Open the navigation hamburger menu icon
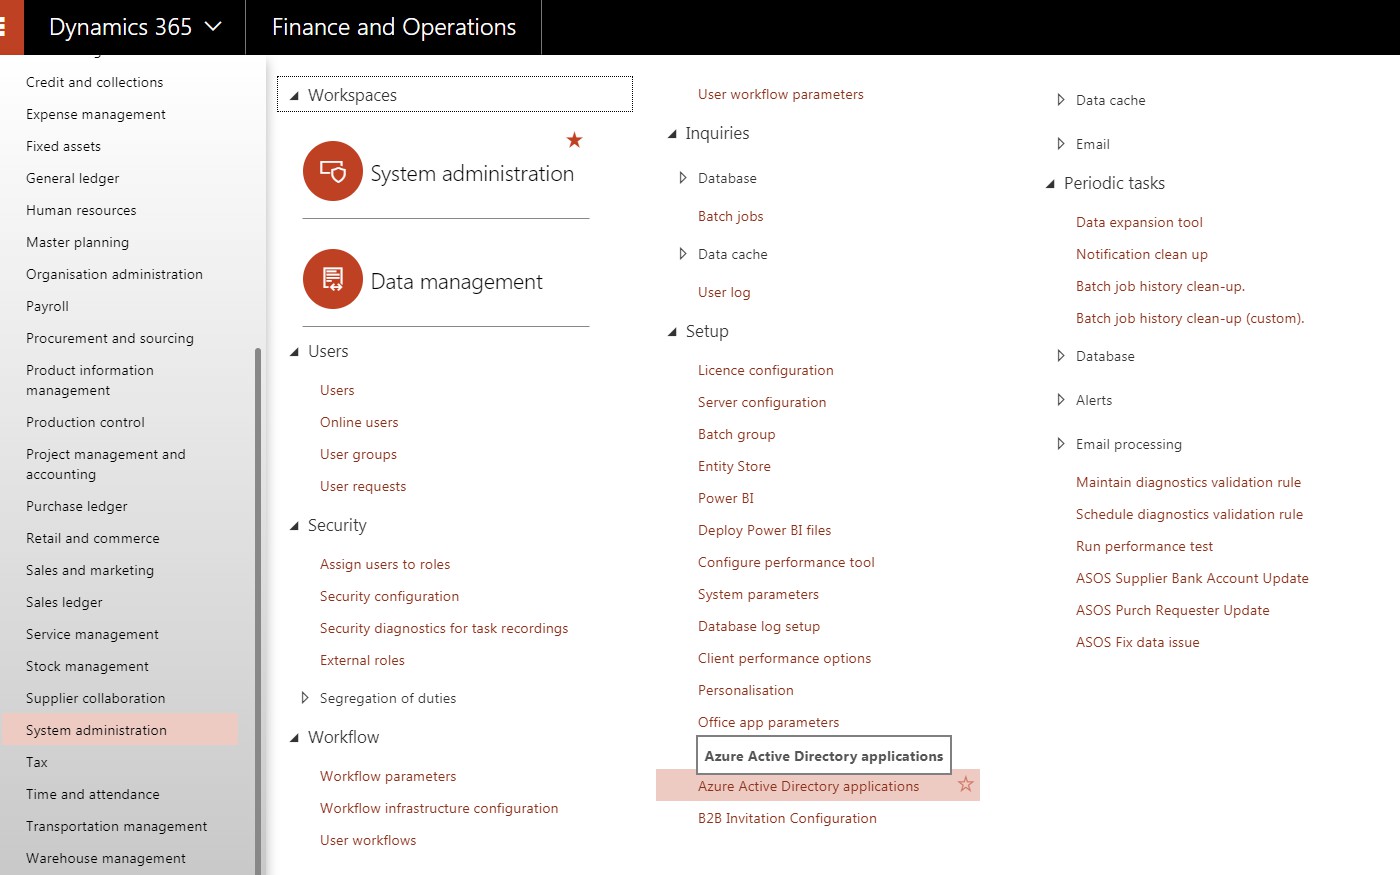Screen dimensions: 1400x875 tap(5, 27)
